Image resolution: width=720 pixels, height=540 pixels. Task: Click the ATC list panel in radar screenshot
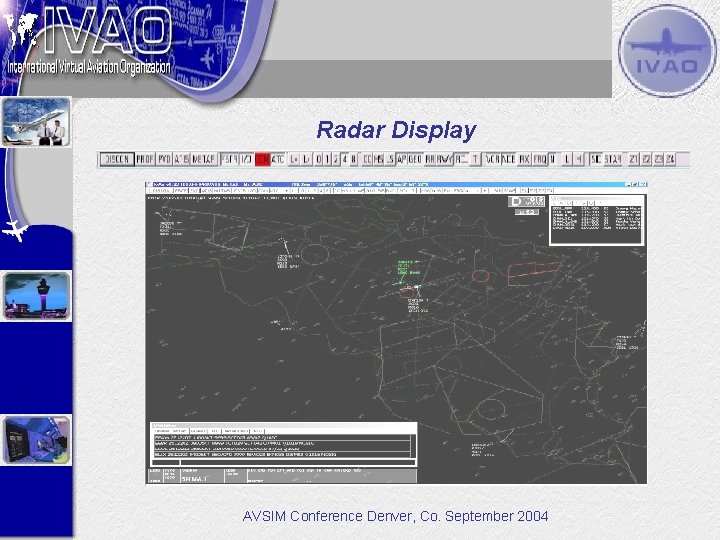click(x=596, y=220)
